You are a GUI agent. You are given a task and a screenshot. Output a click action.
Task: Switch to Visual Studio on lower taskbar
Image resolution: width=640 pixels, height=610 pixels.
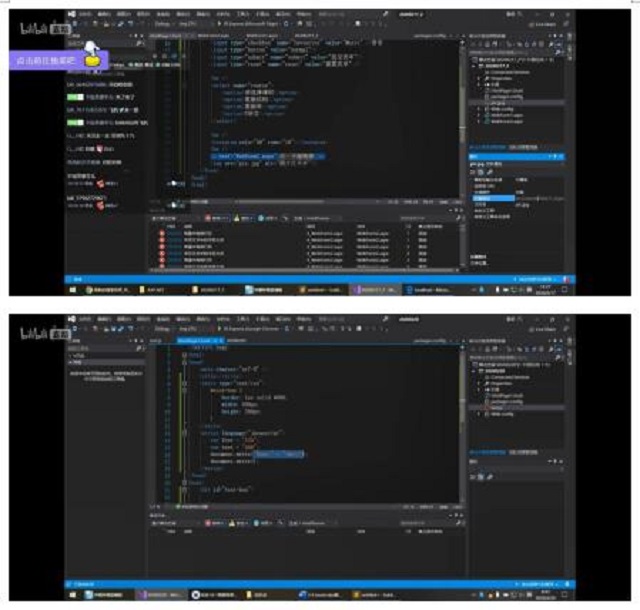click(x=160, y=594)
